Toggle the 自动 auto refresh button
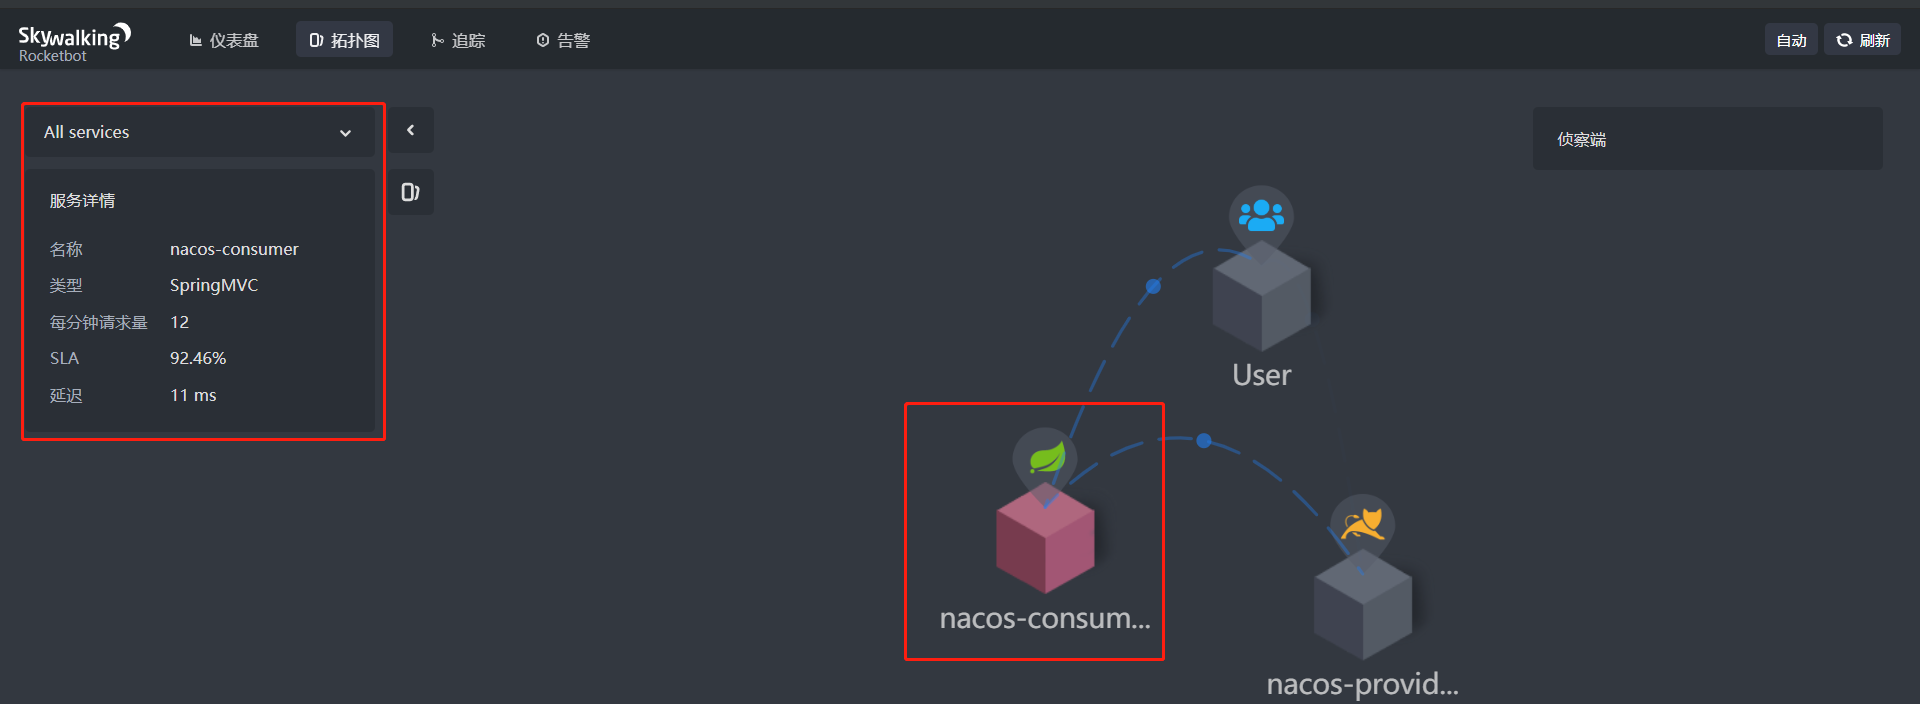The image size is (1920, 704). click(1791, 40)
